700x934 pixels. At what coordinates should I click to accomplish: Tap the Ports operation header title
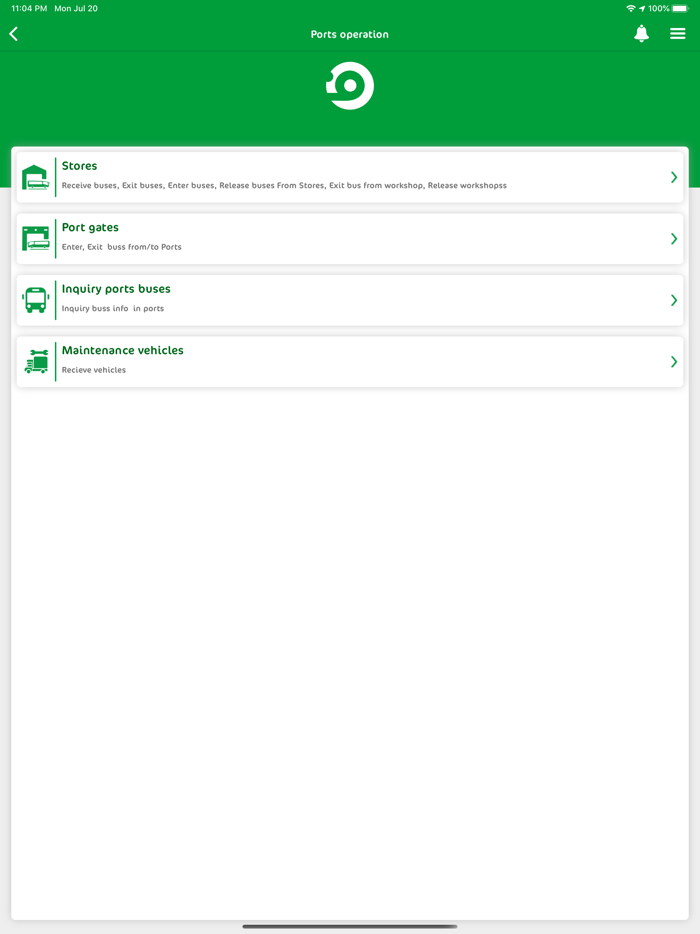tap(350, 35)
